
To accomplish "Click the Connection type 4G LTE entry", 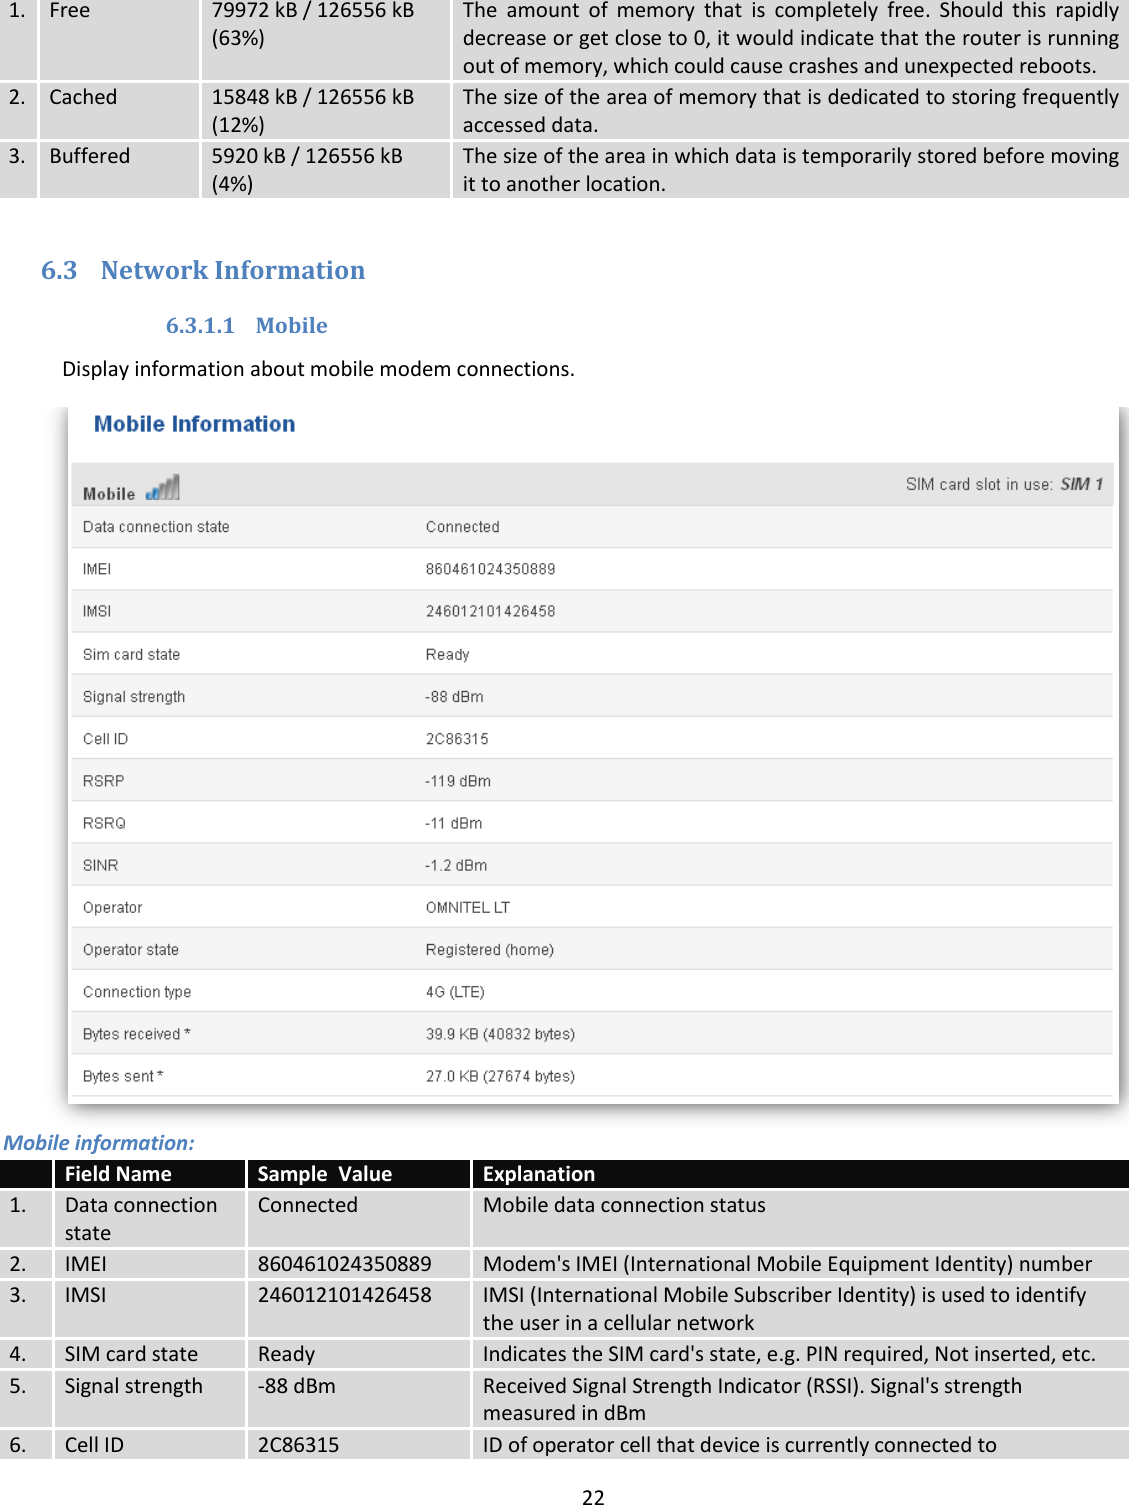I will pyautogui.click(x=455, y=991).
